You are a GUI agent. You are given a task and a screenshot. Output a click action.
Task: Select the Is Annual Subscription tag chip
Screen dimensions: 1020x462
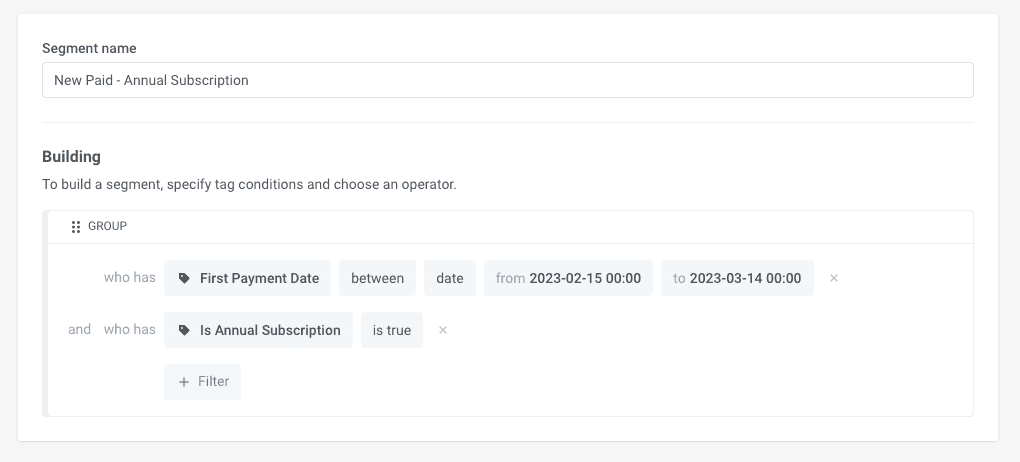coord(270,330)
